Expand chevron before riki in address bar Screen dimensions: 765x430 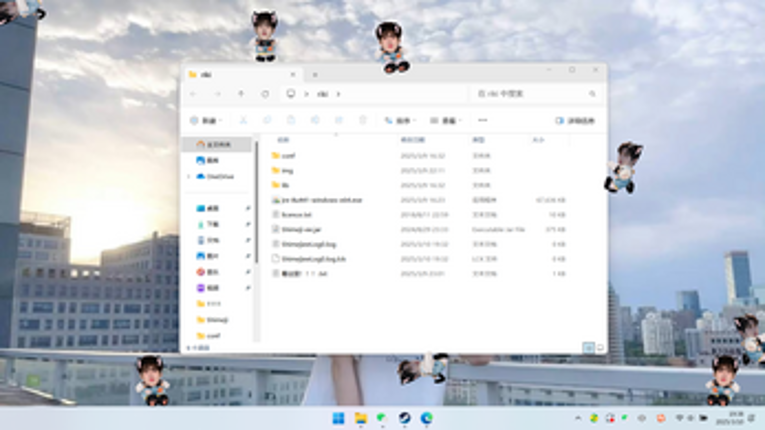pyautogui.click(x=306, y=94)
